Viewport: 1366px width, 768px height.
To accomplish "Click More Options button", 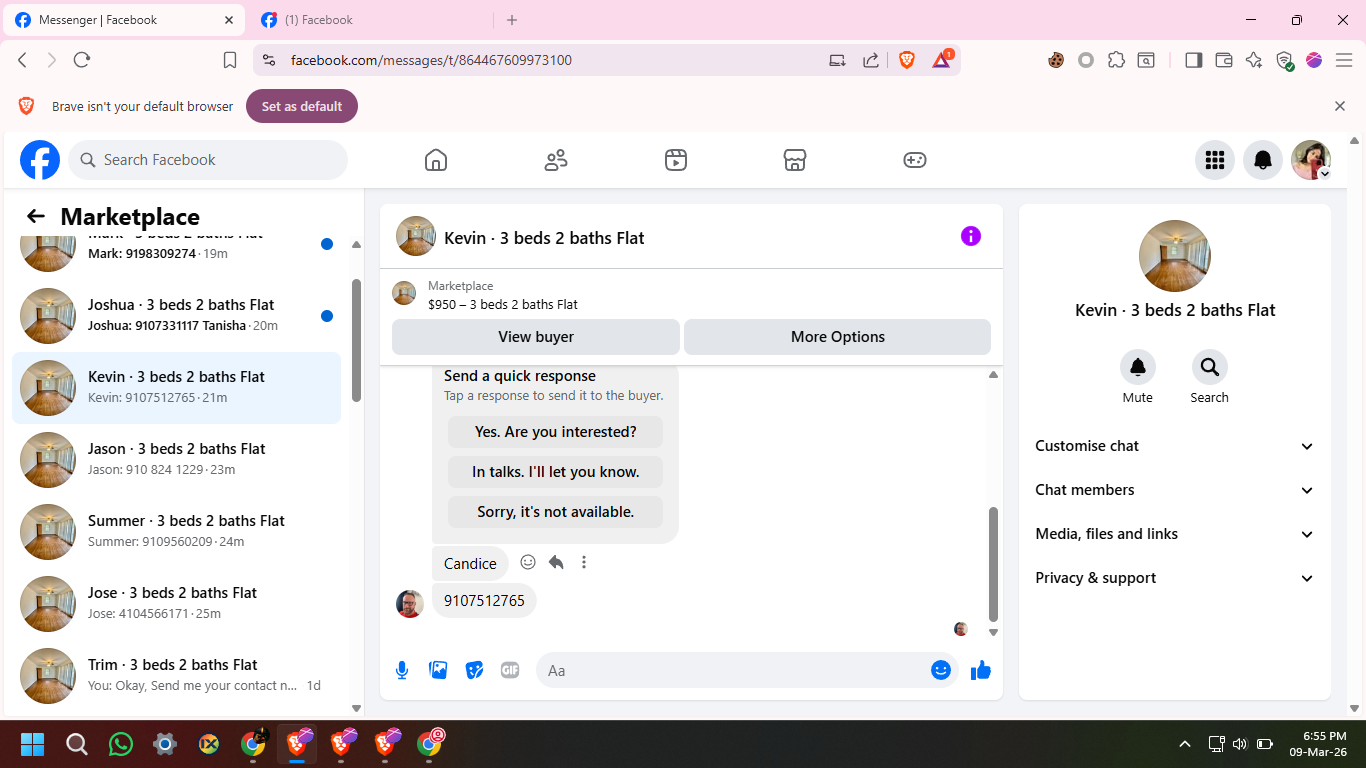I will tap(838, 337).
